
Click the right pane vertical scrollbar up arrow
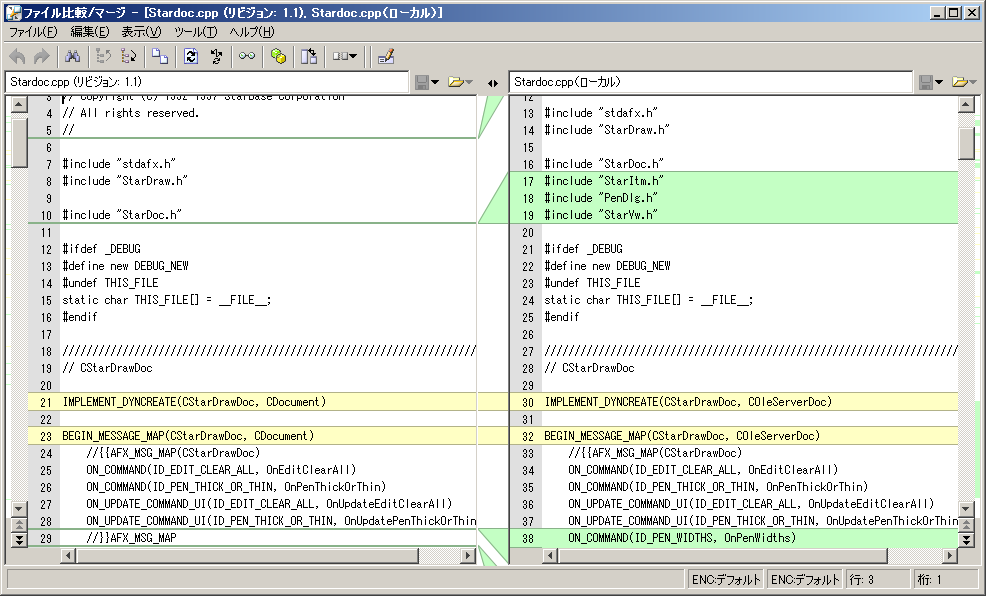pyautogui.click(x=967, y=104)
